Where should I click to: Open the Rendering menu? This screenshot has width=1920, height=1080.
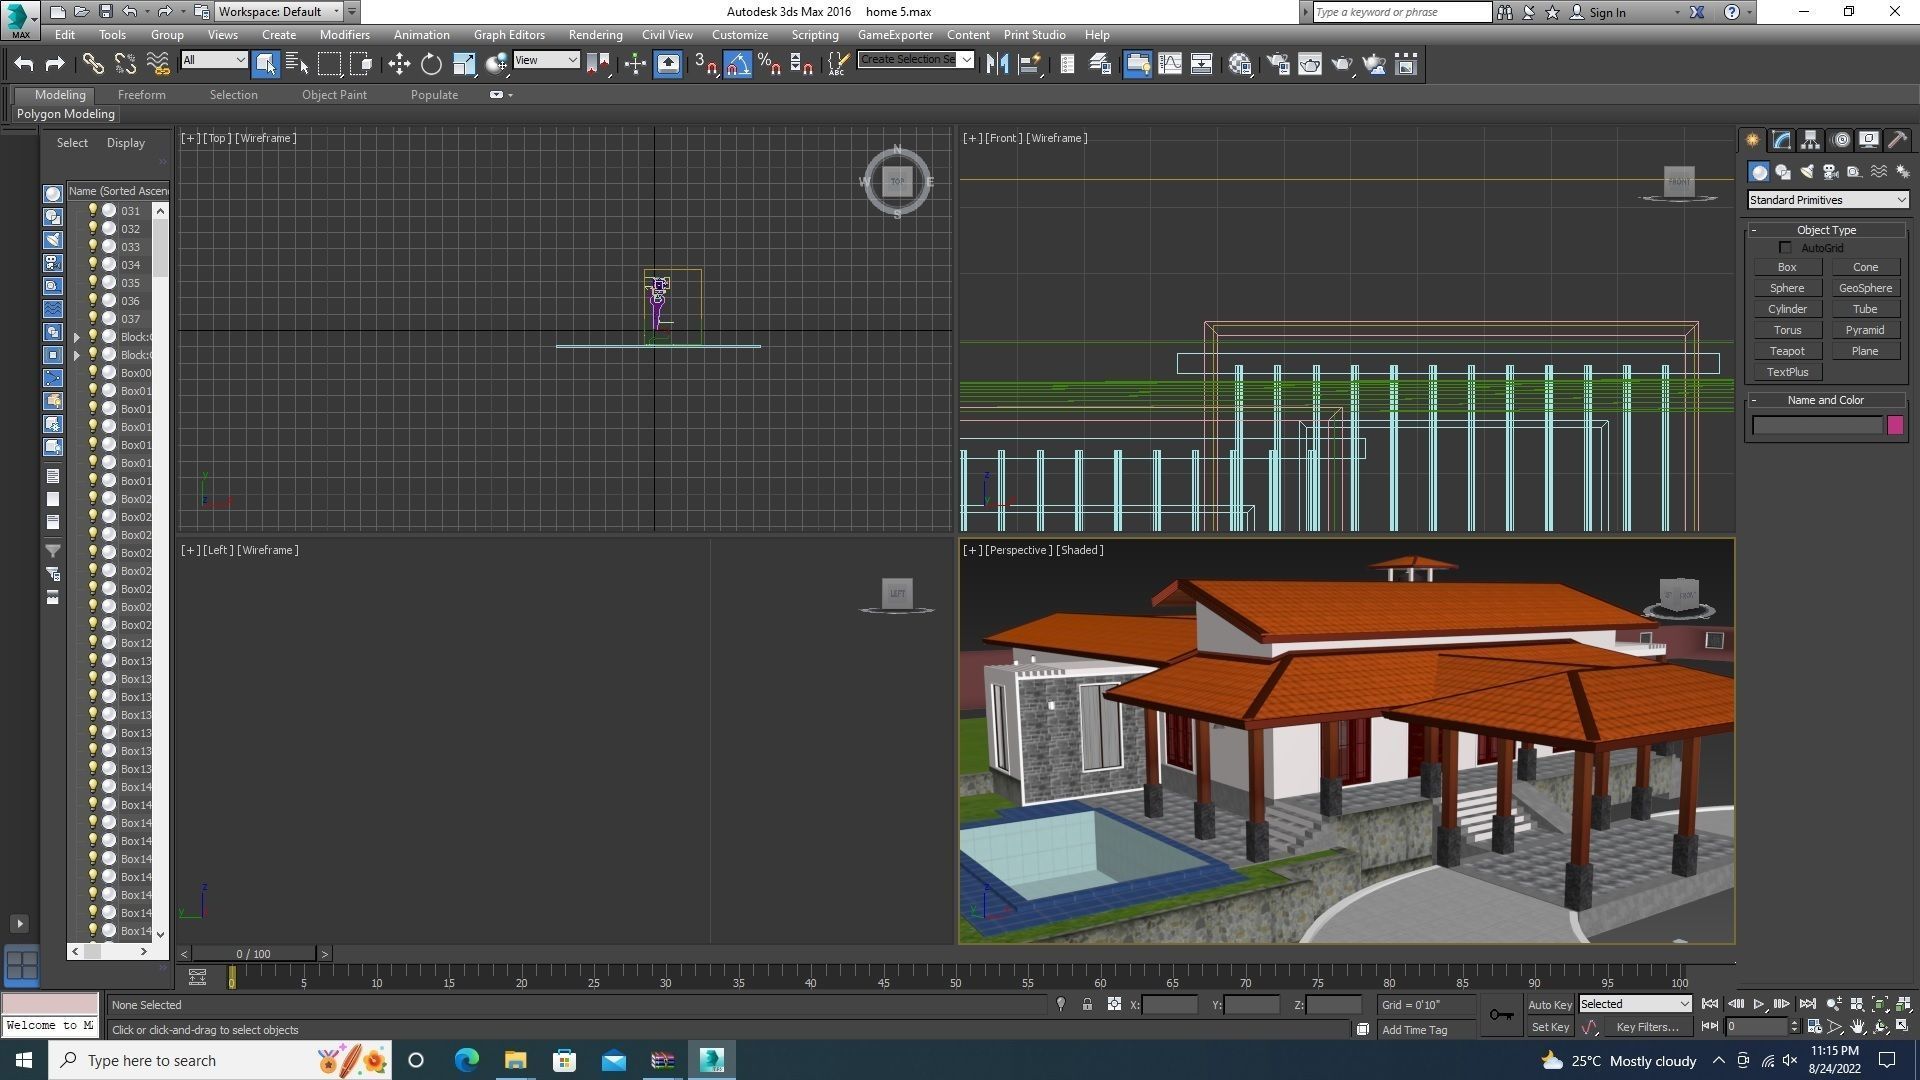tap(595, 35)
